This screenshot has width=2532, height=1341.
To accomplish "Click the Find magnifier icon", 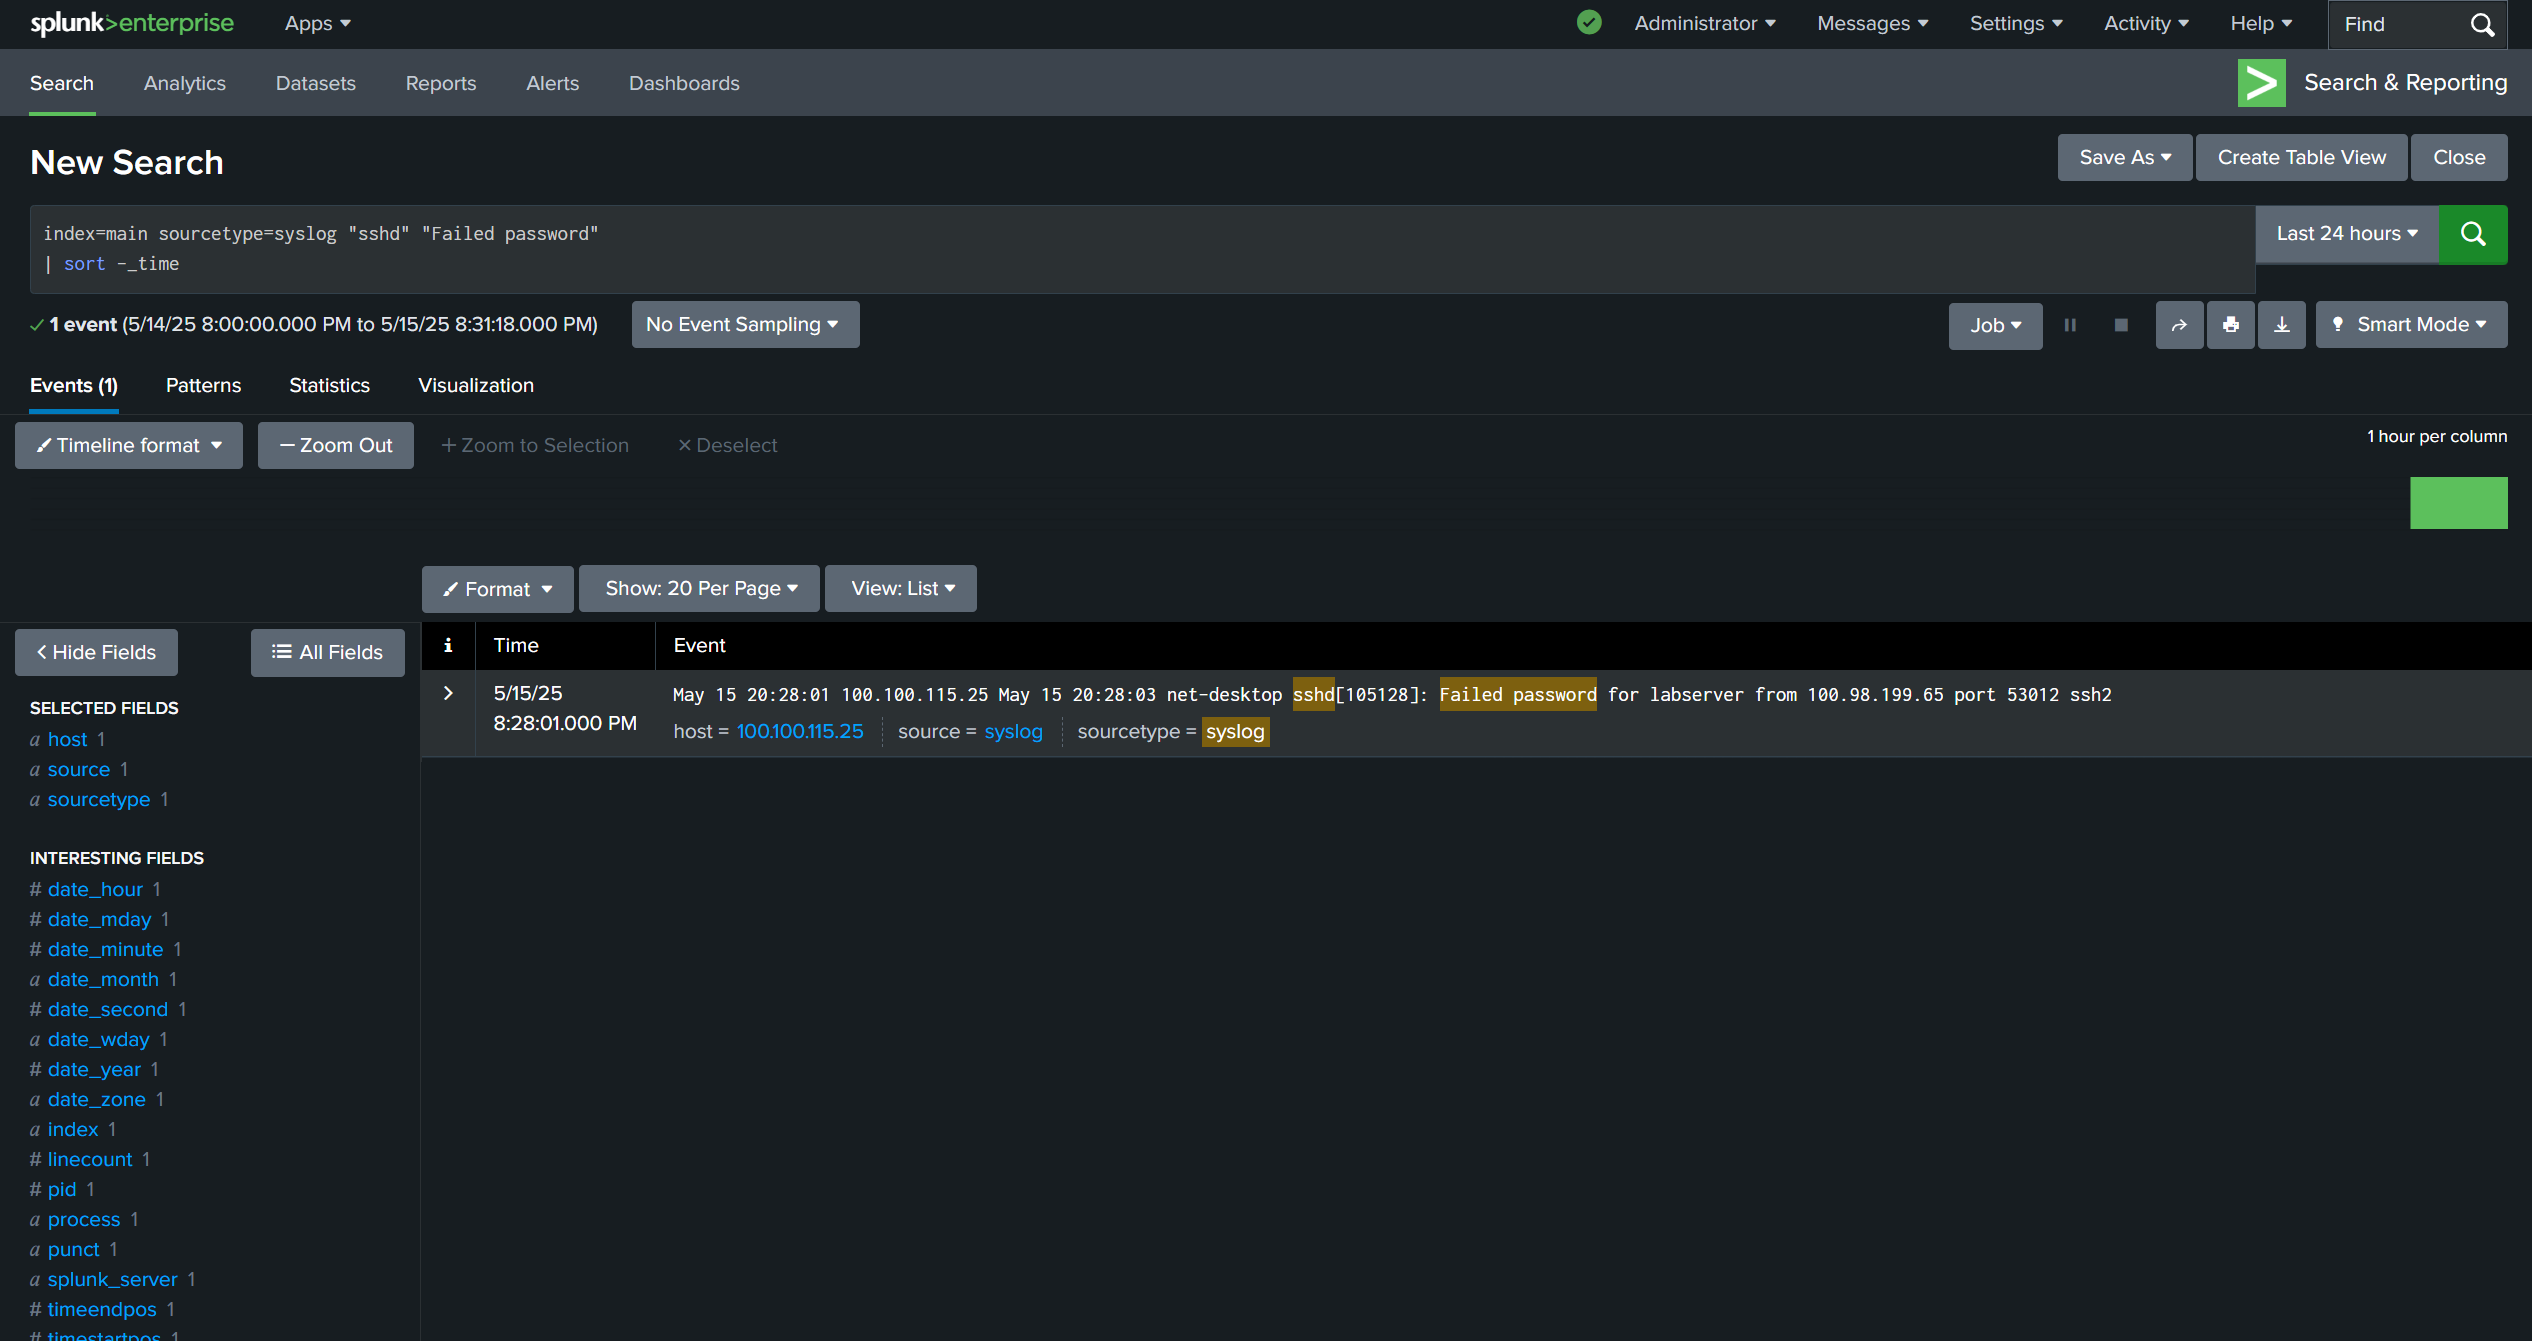I will (x=2482, y=24).
